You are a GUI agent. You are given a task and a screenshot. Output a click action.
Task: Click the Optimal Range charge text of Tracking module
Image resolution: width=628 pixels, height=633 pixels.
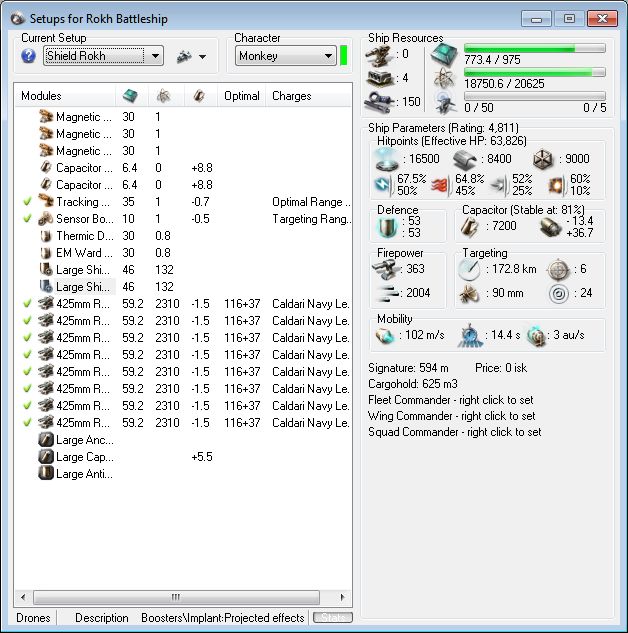311,201
